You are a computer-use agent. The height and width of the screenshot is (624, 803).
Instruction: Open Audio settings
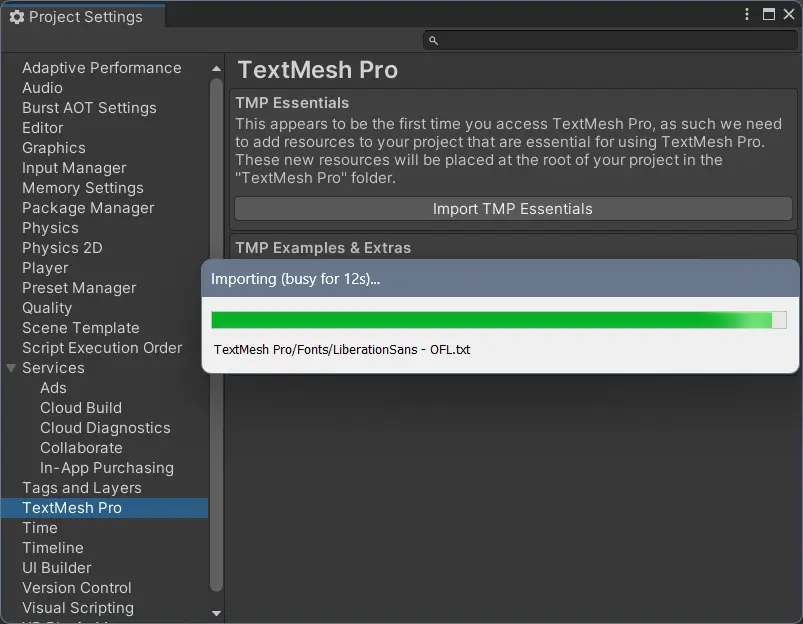point(42,88)
